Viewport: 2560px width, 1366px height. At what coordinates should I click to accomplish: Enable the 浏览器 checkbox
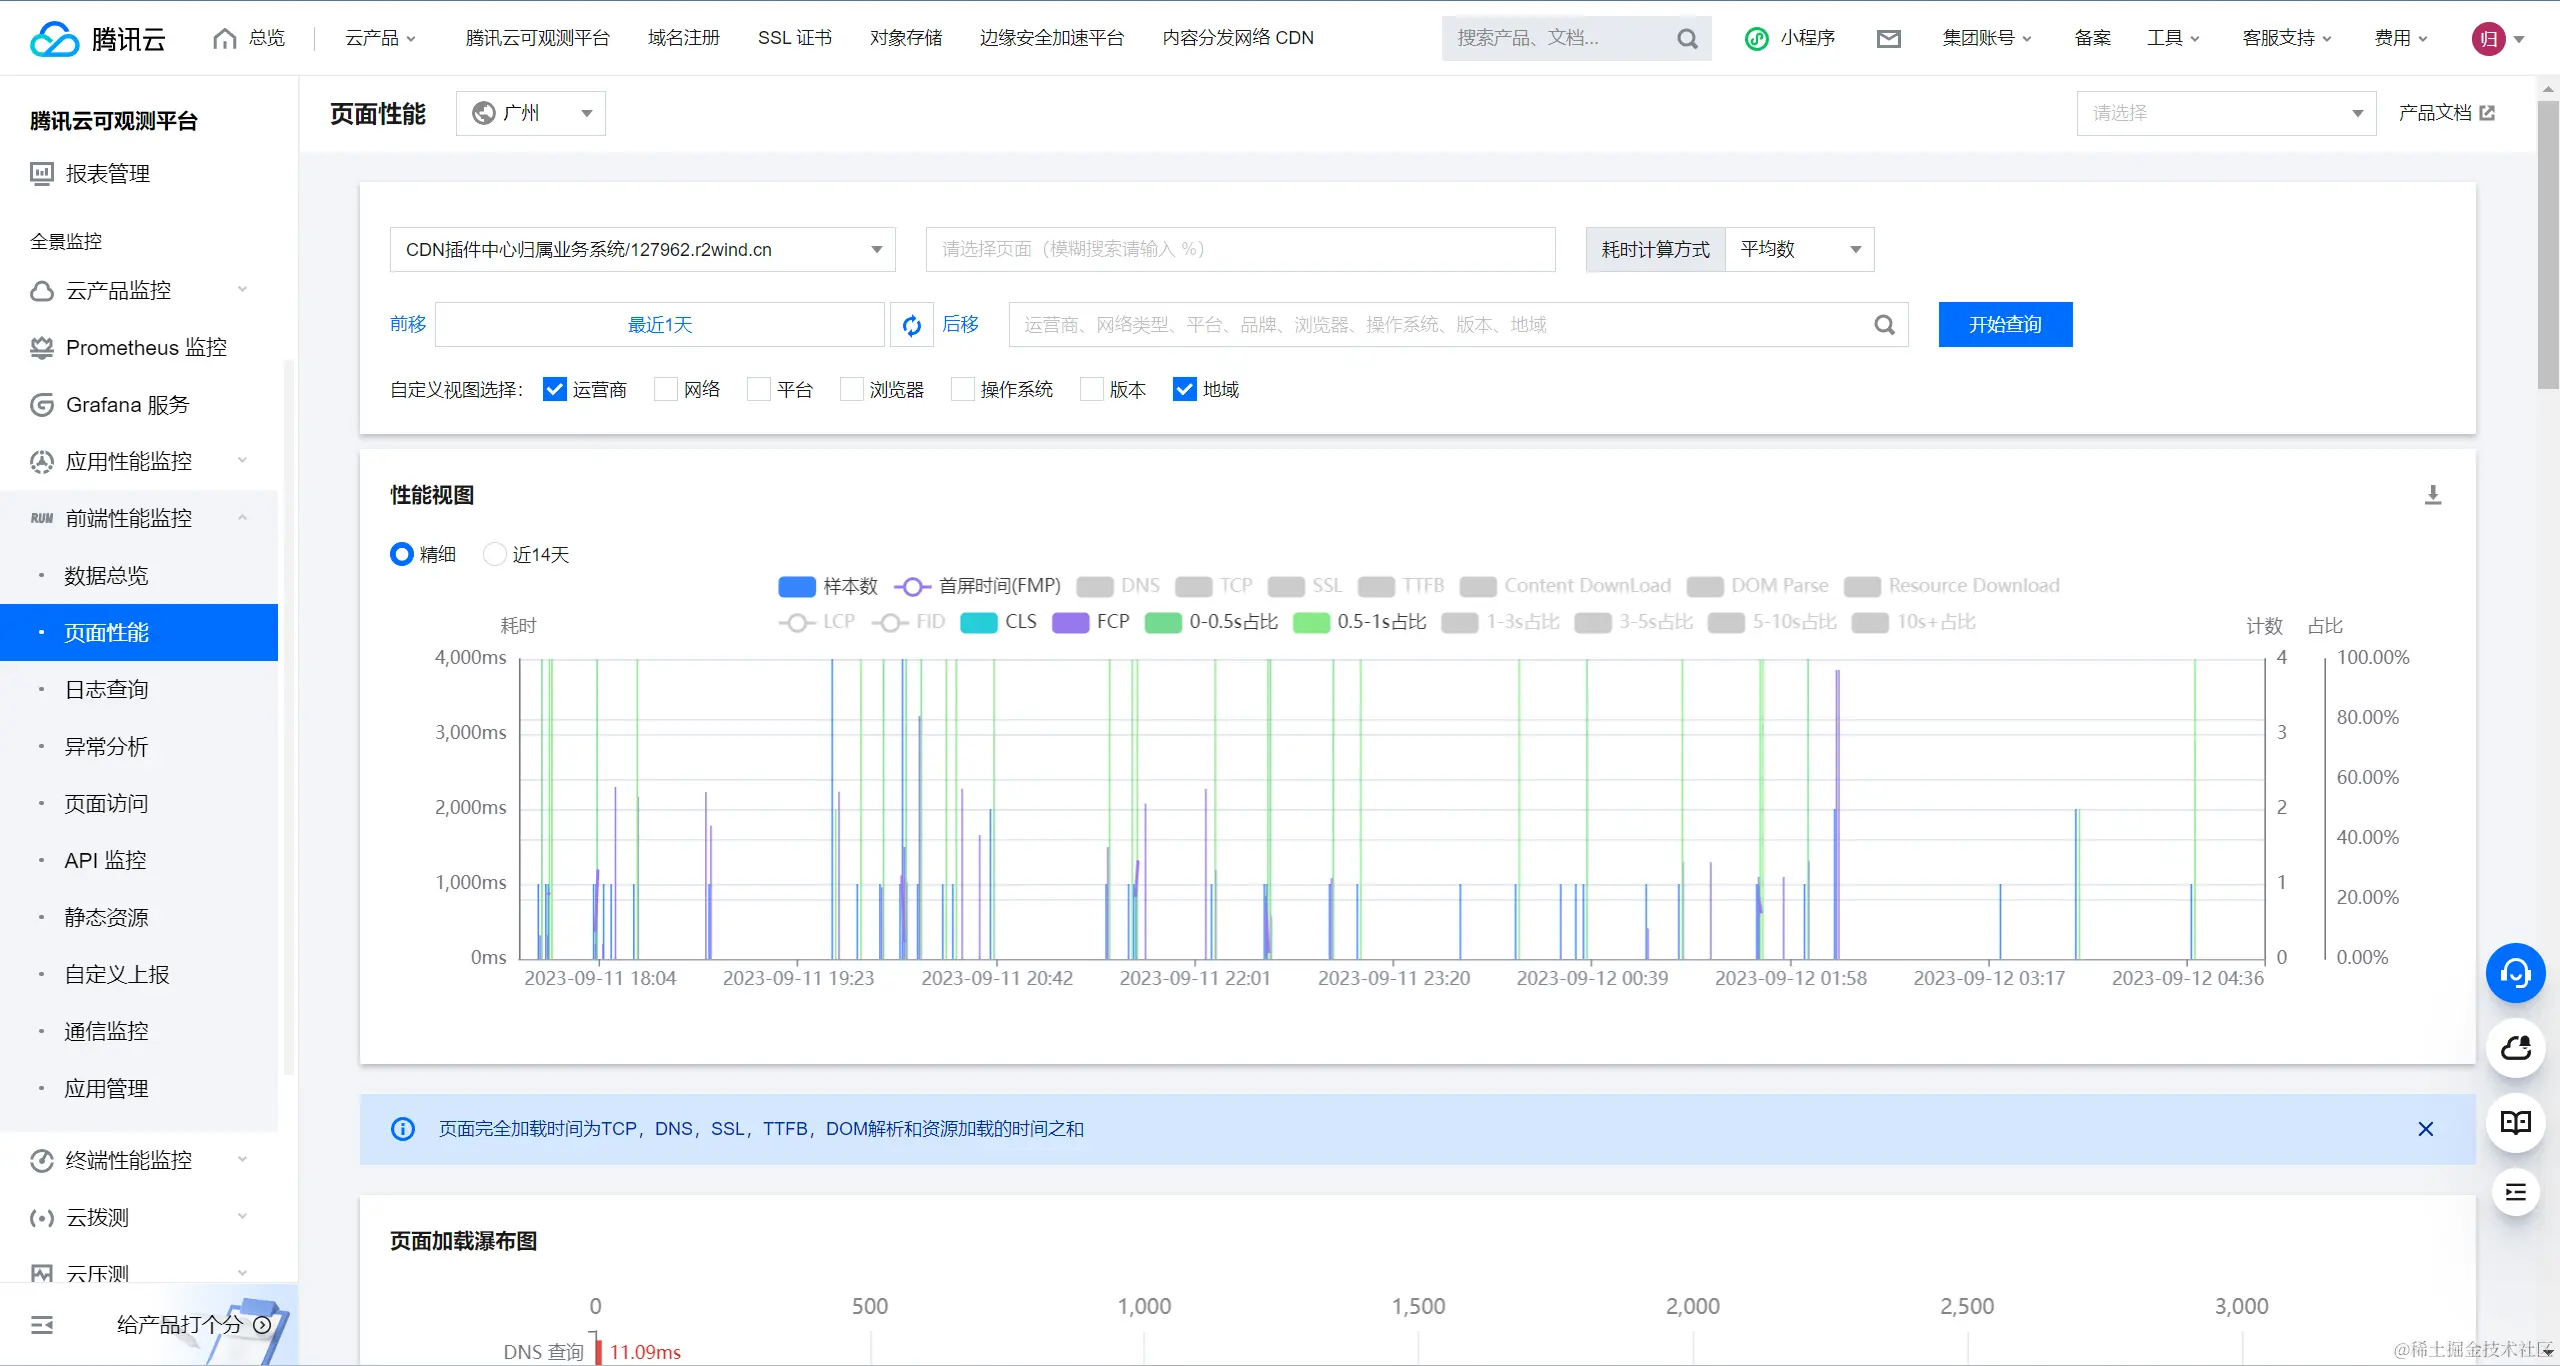point(852,389)
